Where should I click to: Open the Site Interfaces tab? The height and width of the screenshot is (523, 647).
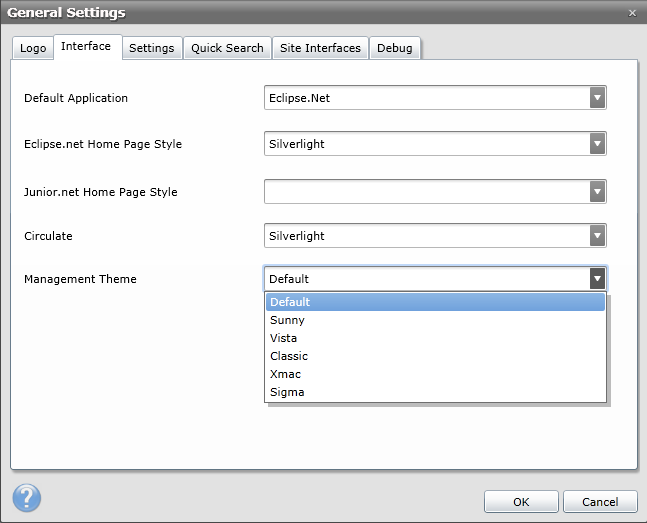coord(320,48)
